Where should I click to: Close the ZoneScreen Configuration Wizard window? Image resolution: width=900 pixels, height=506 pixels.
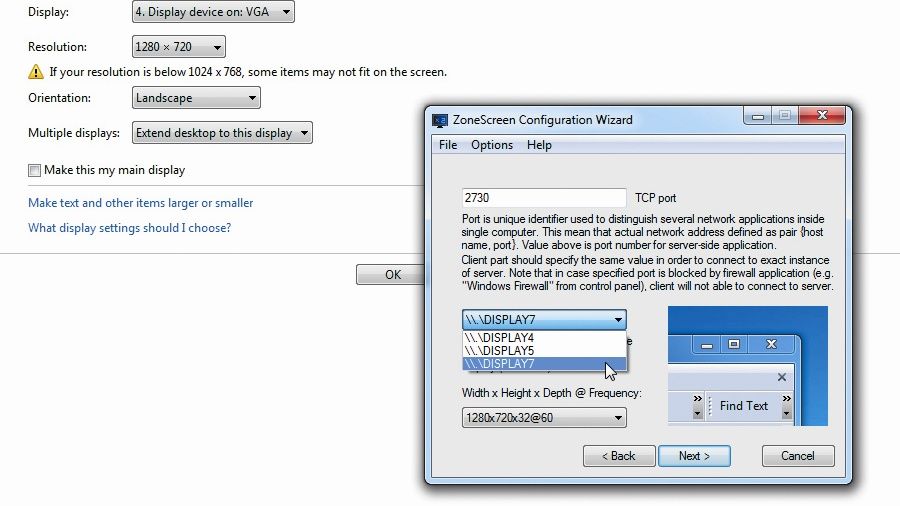pos(822,116)
